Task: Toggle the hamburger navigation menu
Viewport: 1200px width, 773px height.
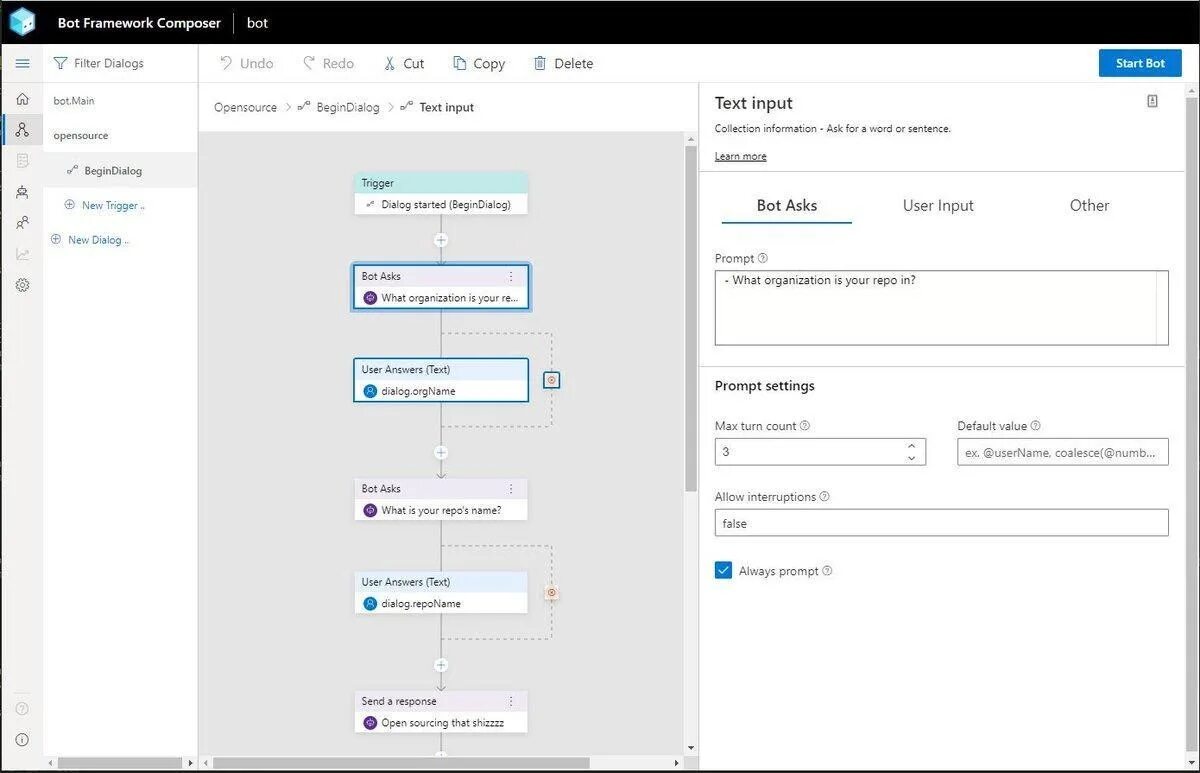Action: click(x=22, y=63)
